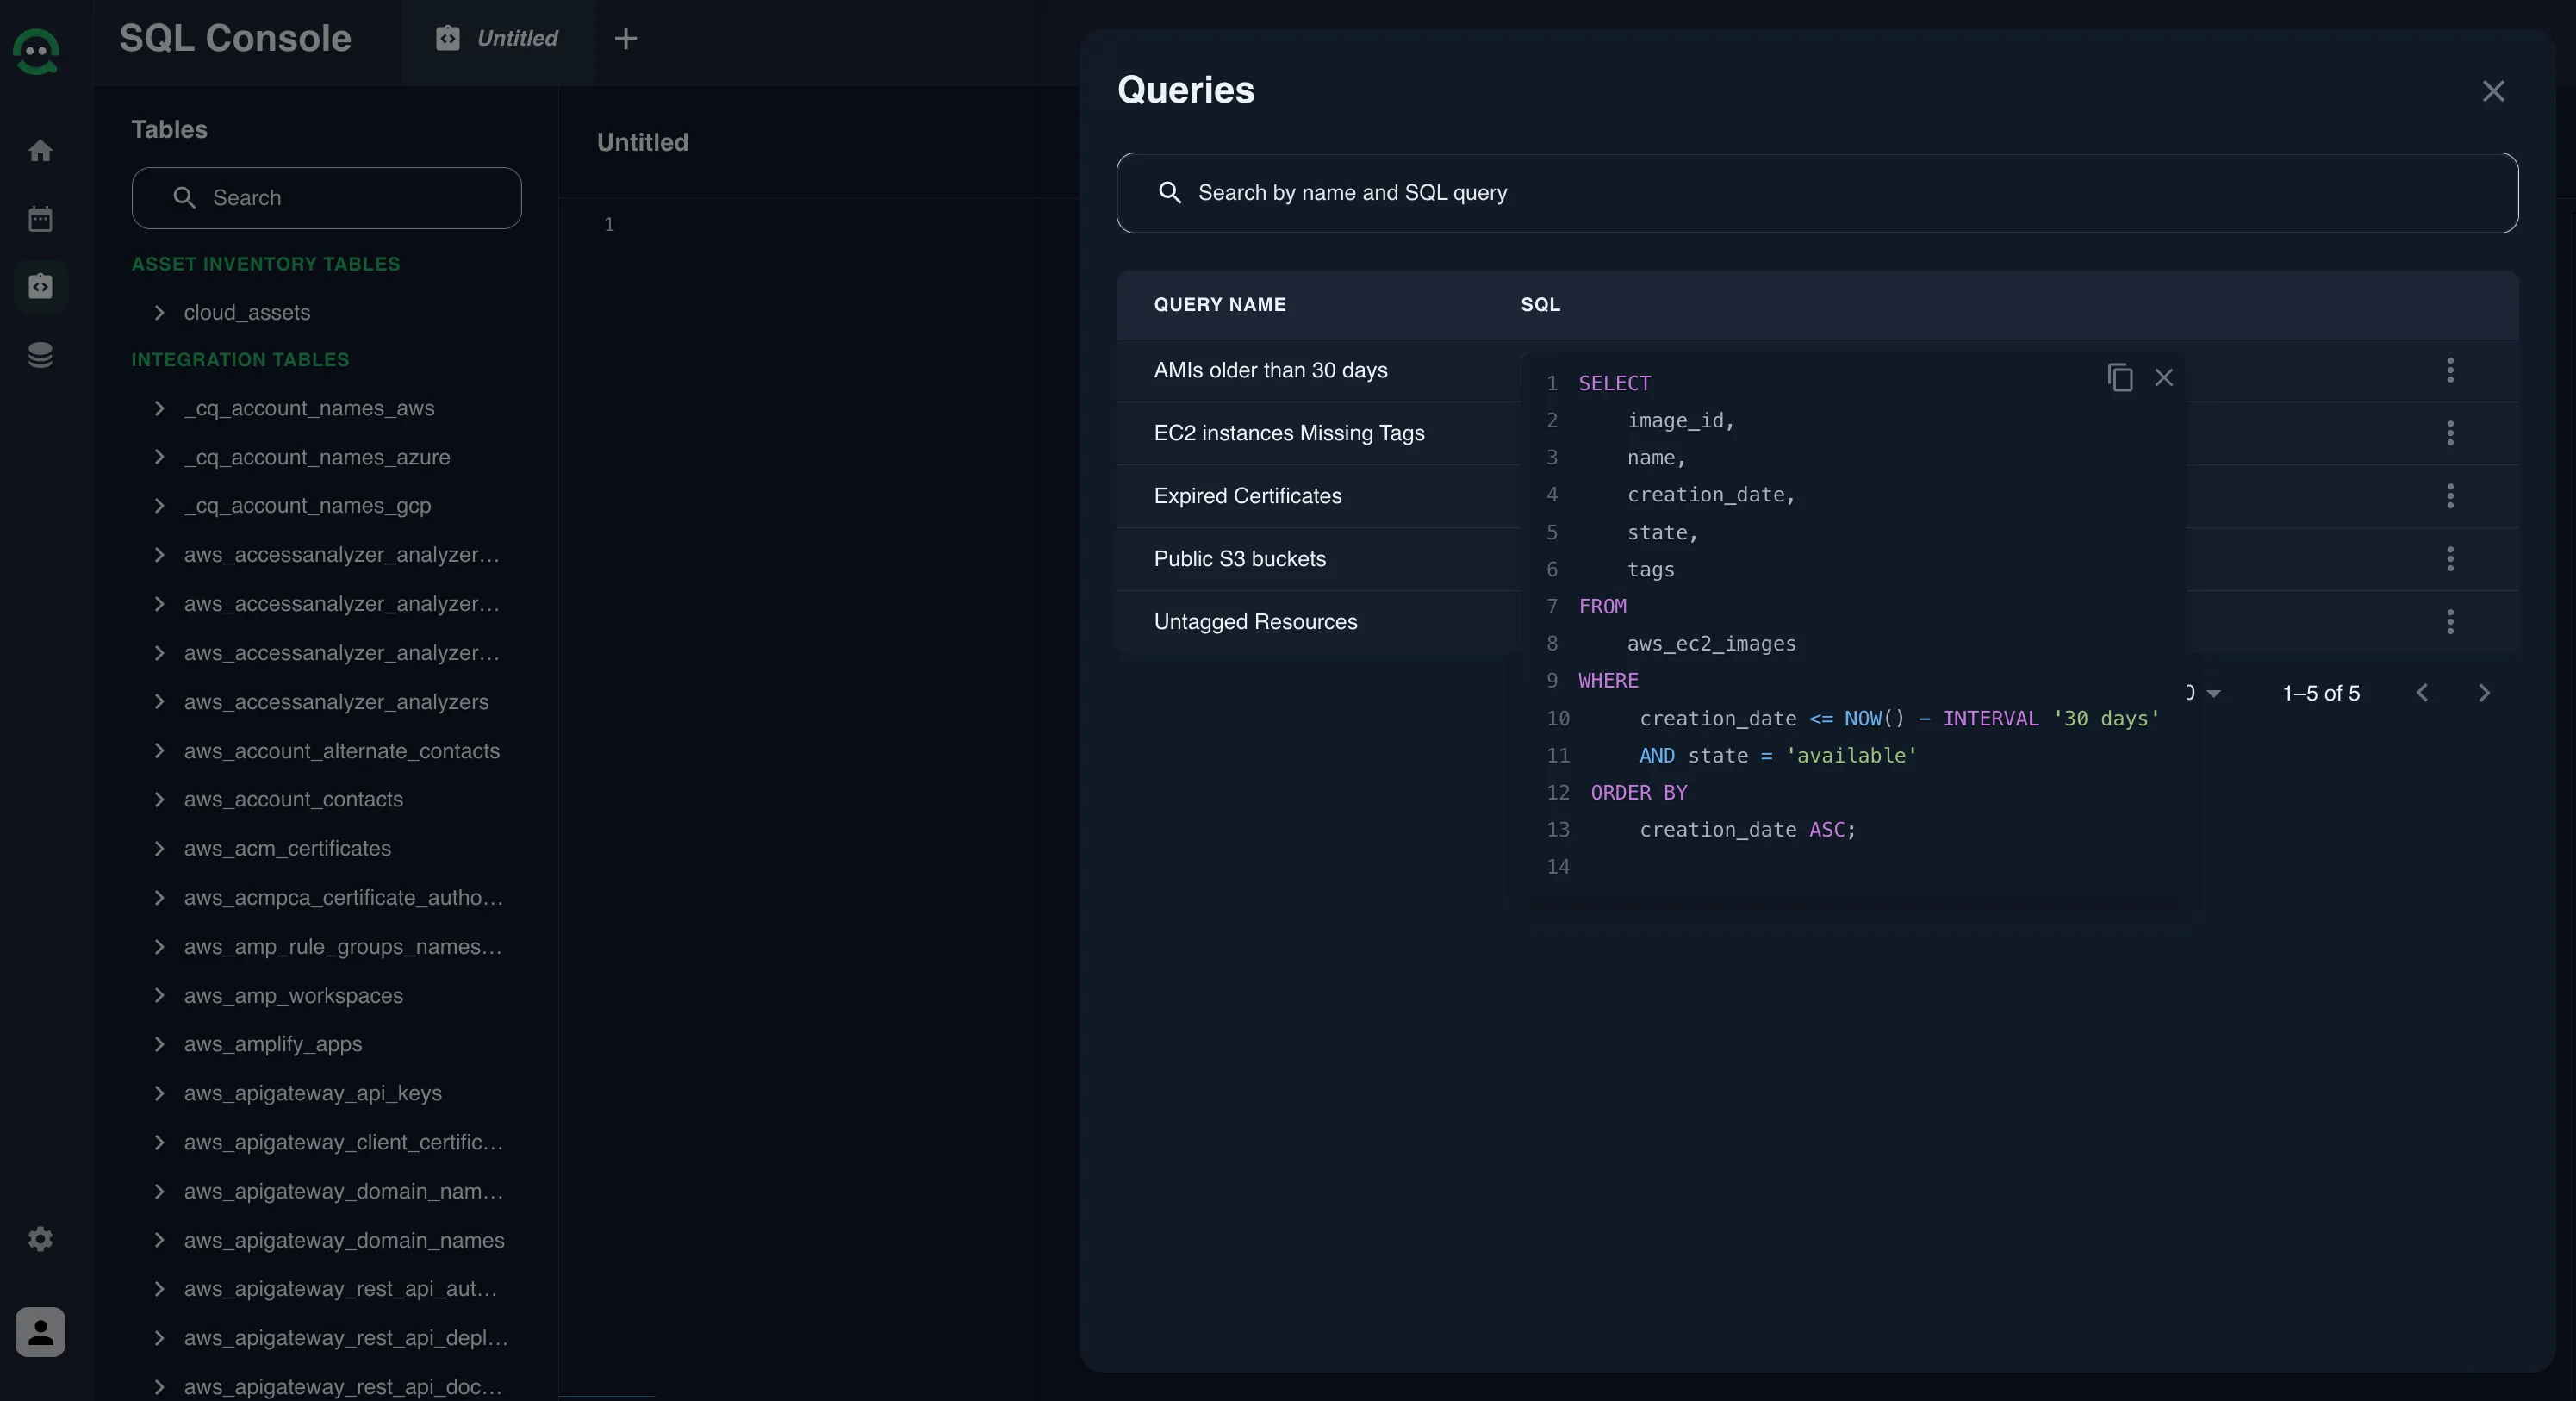Open the SQL Console sidebar icon
This screenshot has width=2576, height=1401.
(x=40, y=287)
